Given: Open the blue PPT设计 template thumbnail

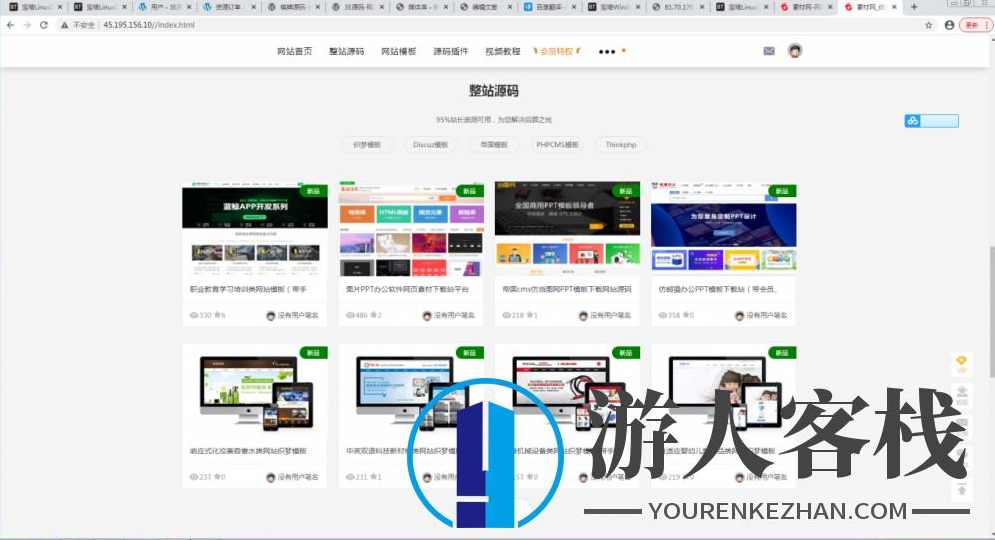Looking at the screenshot, I should [723, 229].
